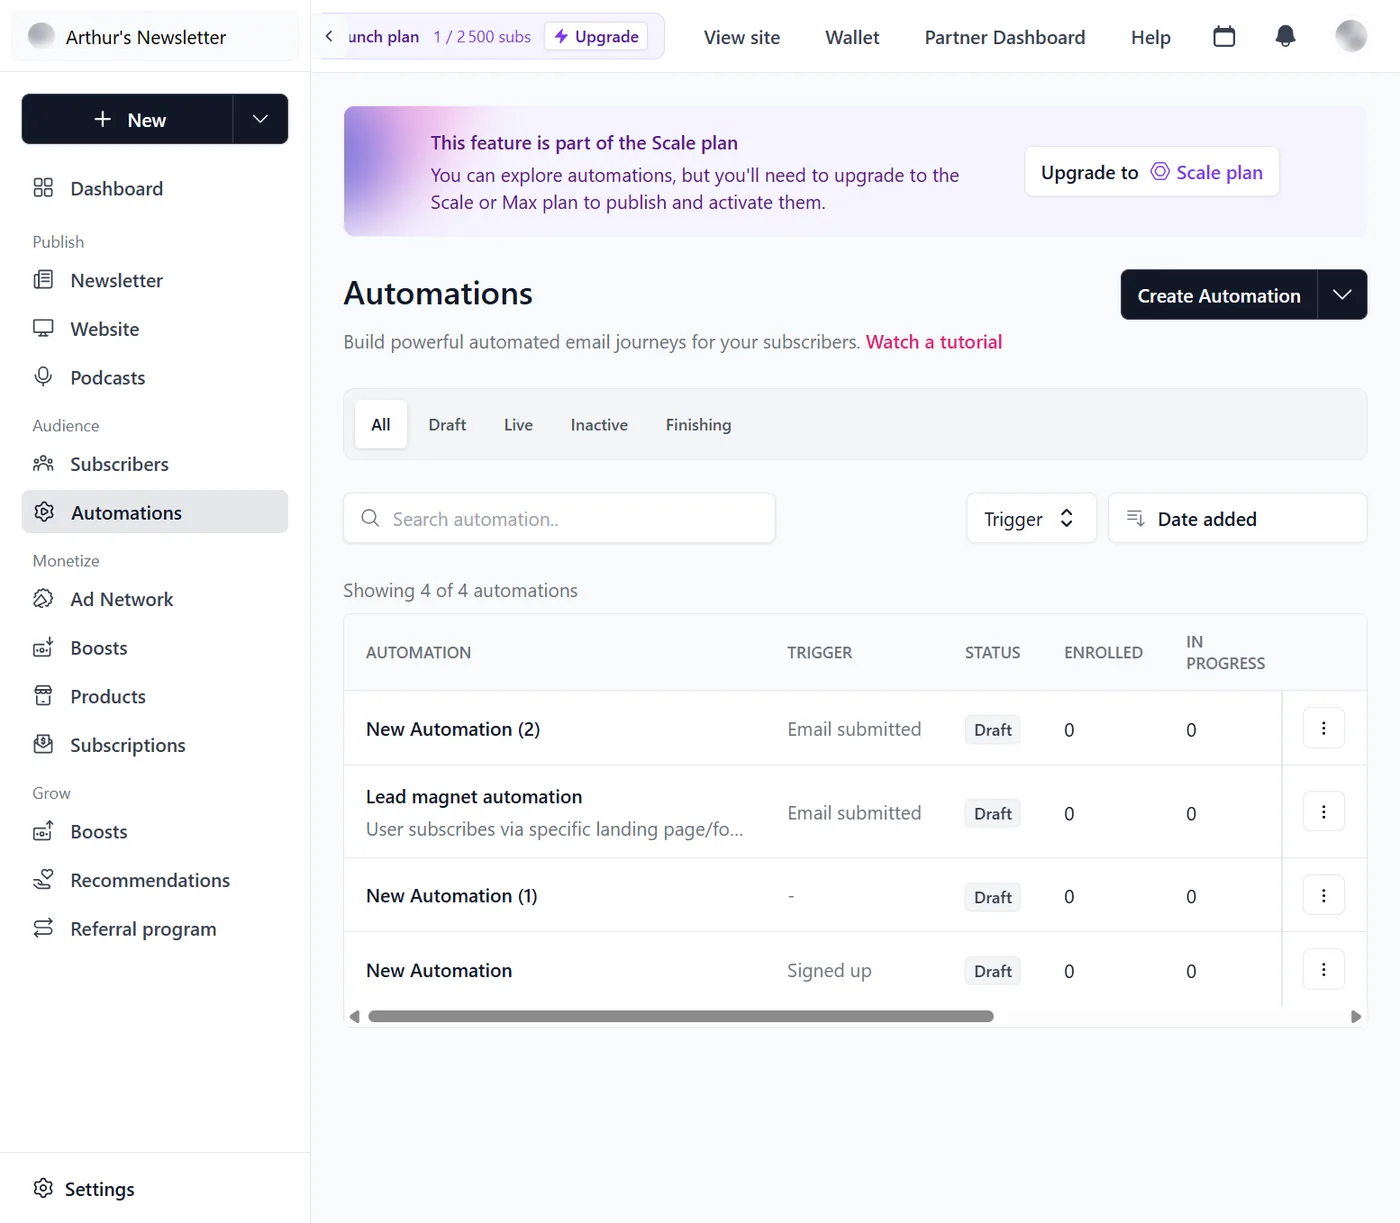
Task: Open New Automation (2) row title
Action: click(453, 729)
